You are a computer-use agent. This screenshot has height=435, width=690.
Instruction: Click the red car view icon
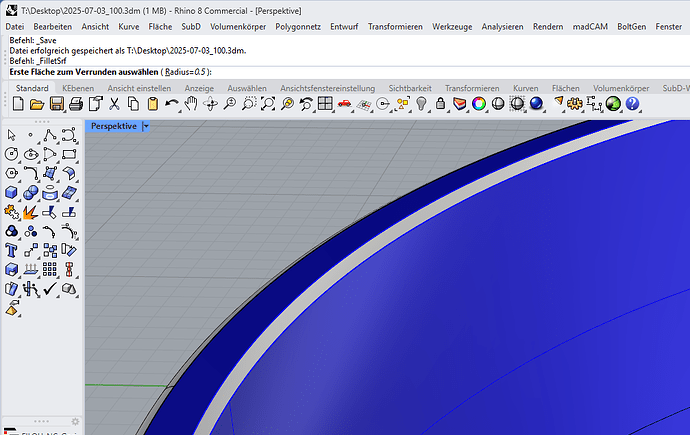coord(345,104)
